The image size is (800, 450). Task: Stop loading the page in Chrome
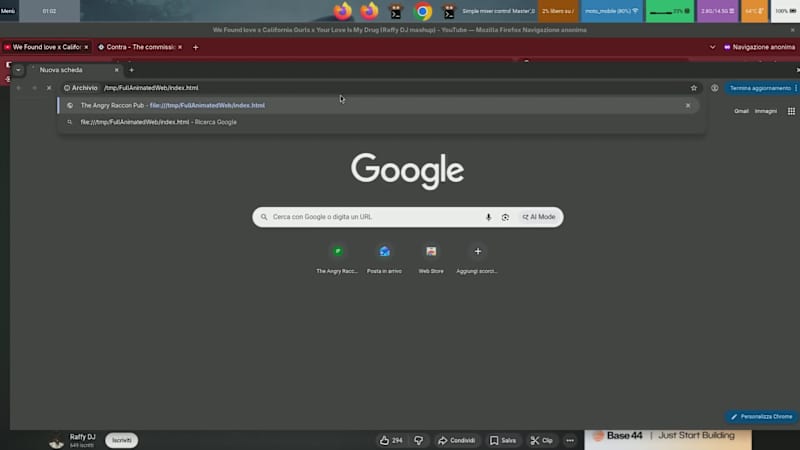click(49, 88)
